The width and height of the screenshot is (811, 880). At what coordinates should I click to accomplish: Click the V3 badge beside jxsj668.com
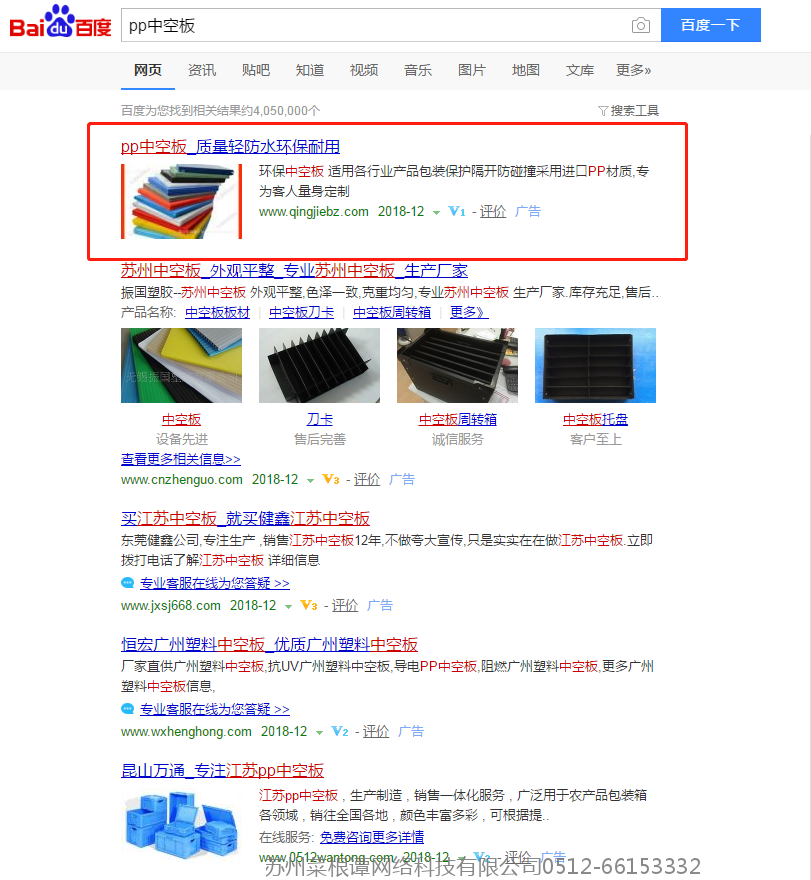pos(309,606)
